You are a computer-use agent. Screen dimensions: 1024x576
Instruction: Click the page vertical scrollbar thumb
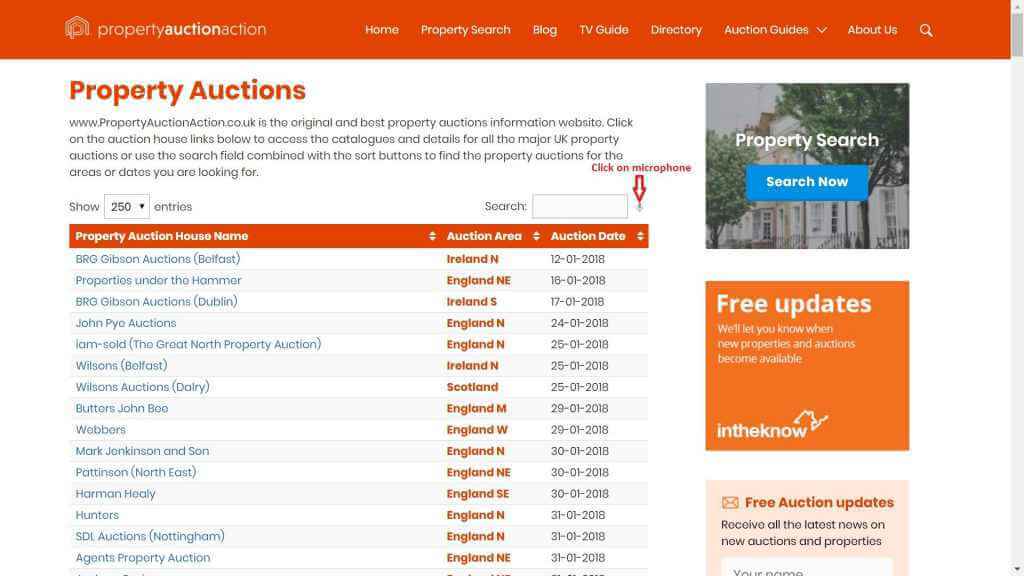(x=1017, y=34)
